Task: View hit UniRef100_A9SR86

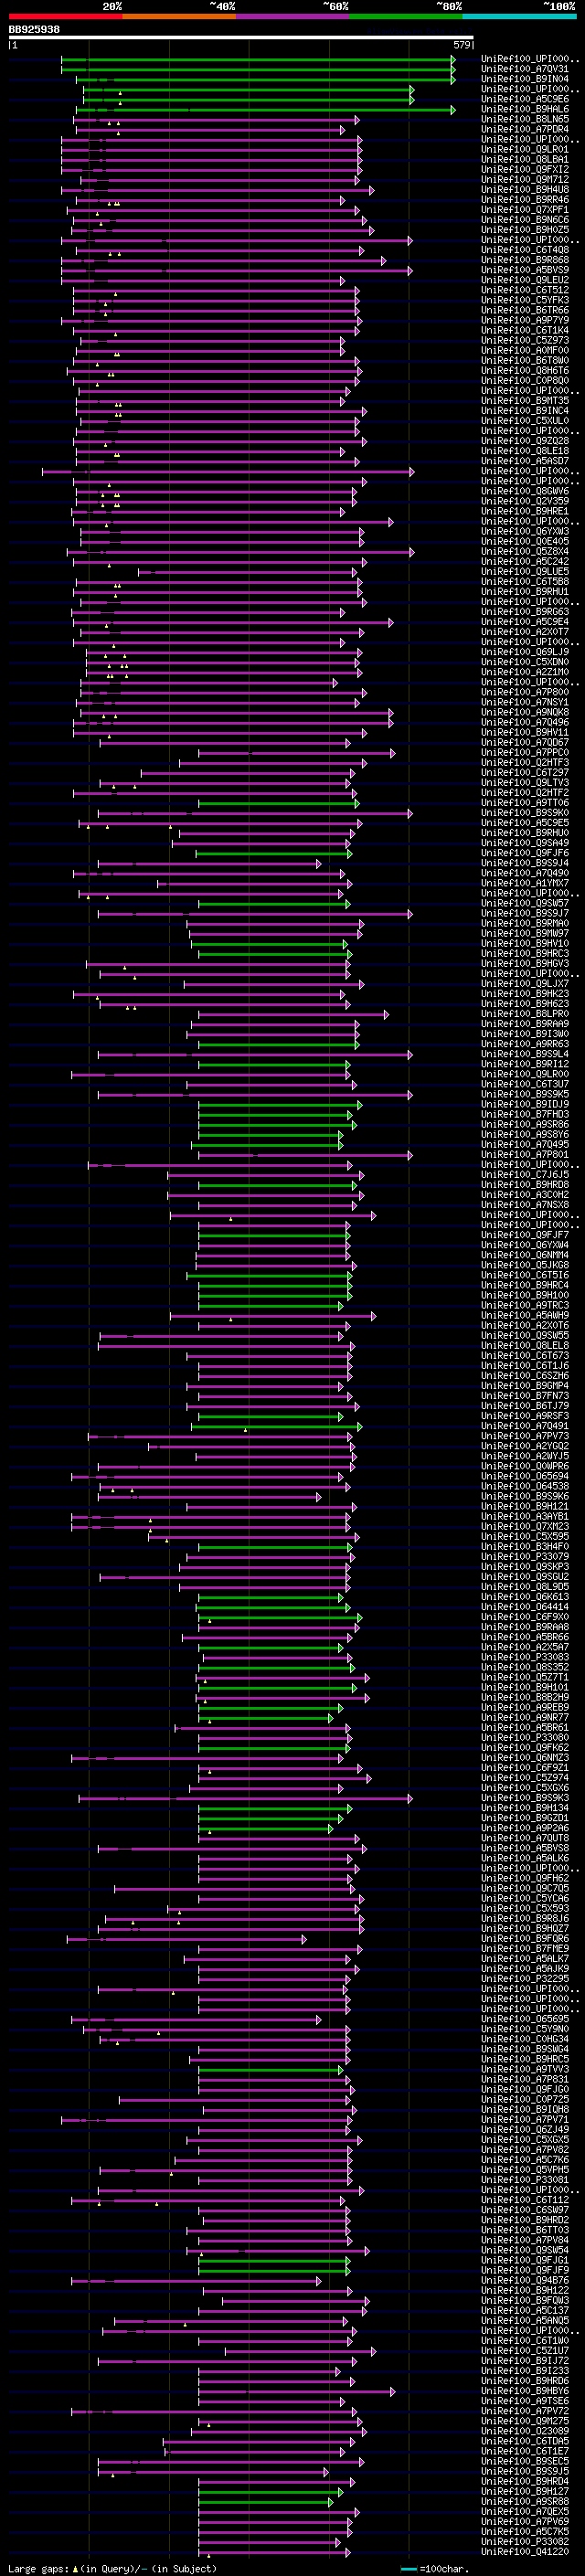Action: (525, 1125)
